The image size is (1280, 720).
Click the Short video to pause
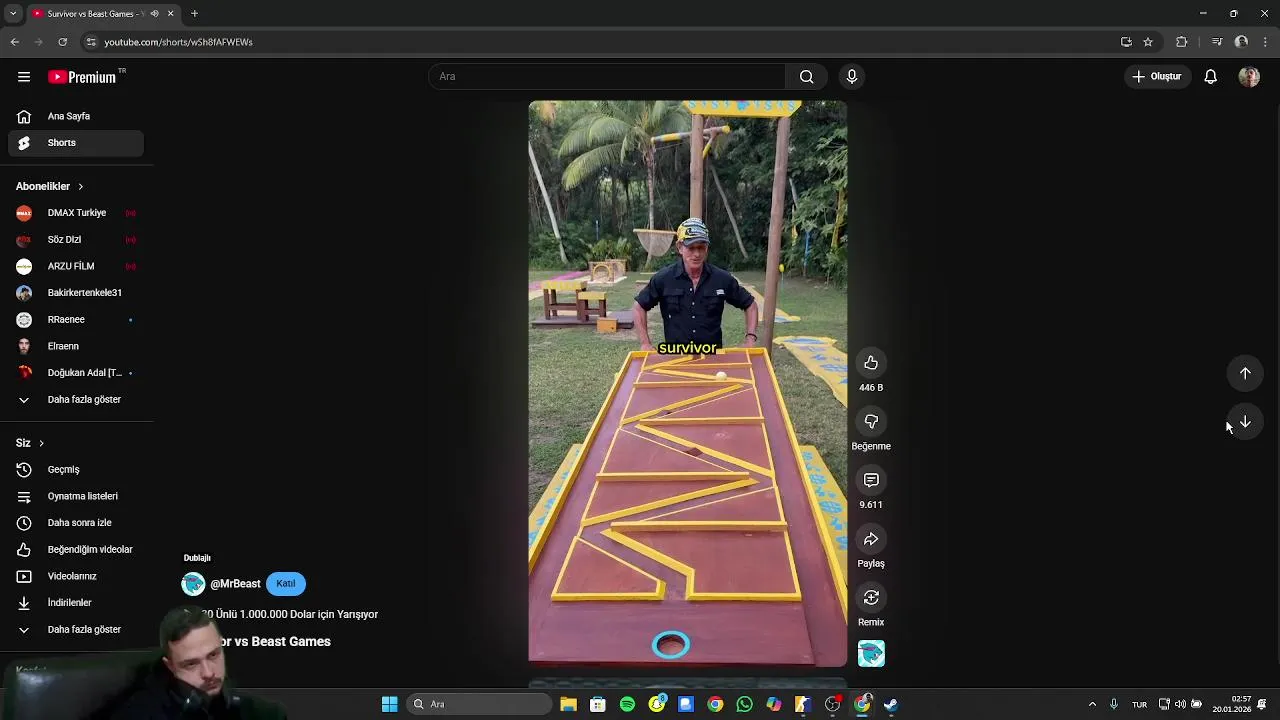click(688, 383)
